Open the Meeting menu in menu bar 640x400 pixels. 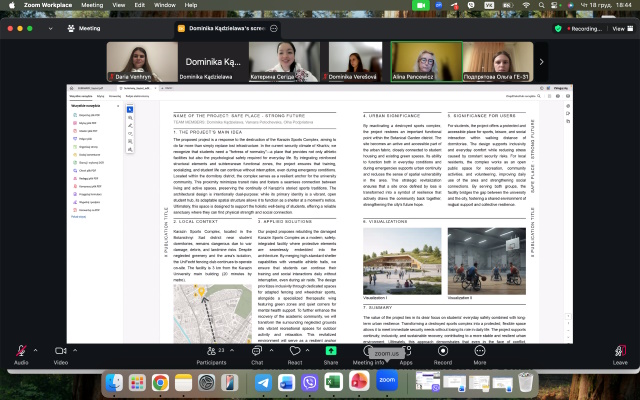(x=92, y=5)
